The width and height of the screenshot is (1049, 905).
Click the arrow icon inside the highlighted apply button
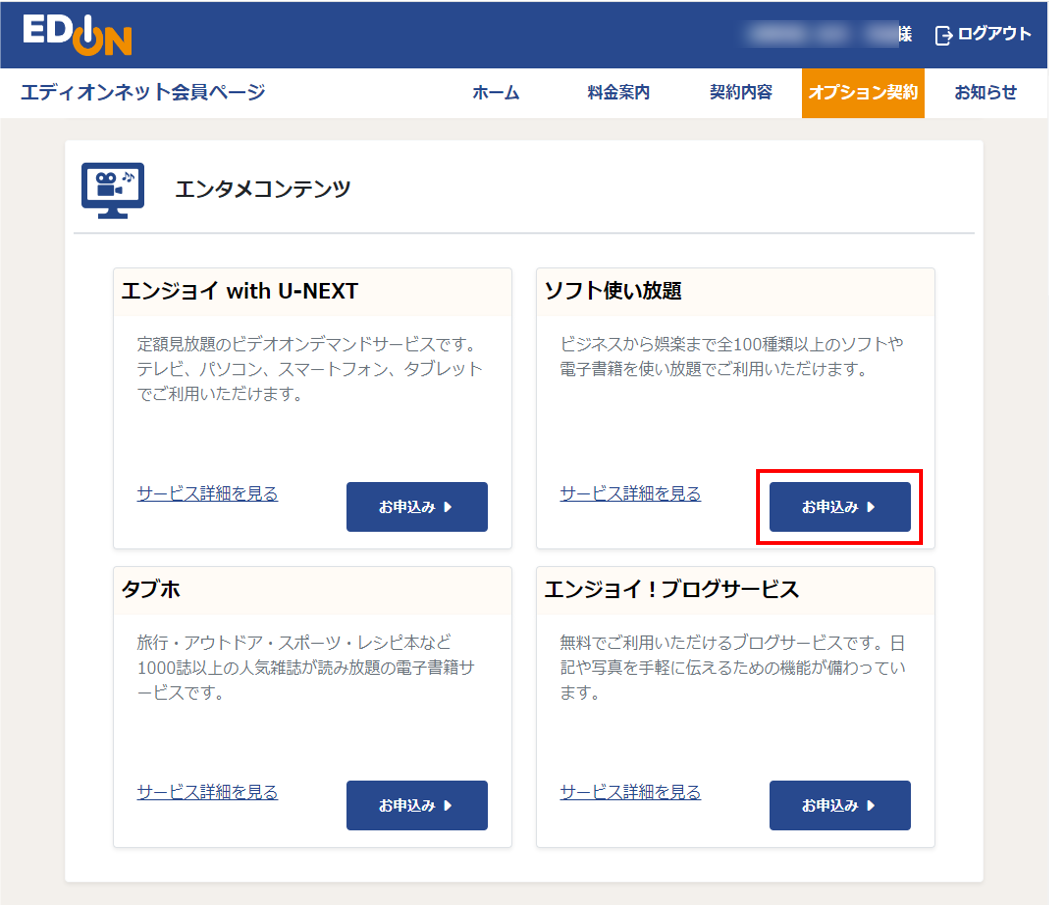(x=869, y=507)
